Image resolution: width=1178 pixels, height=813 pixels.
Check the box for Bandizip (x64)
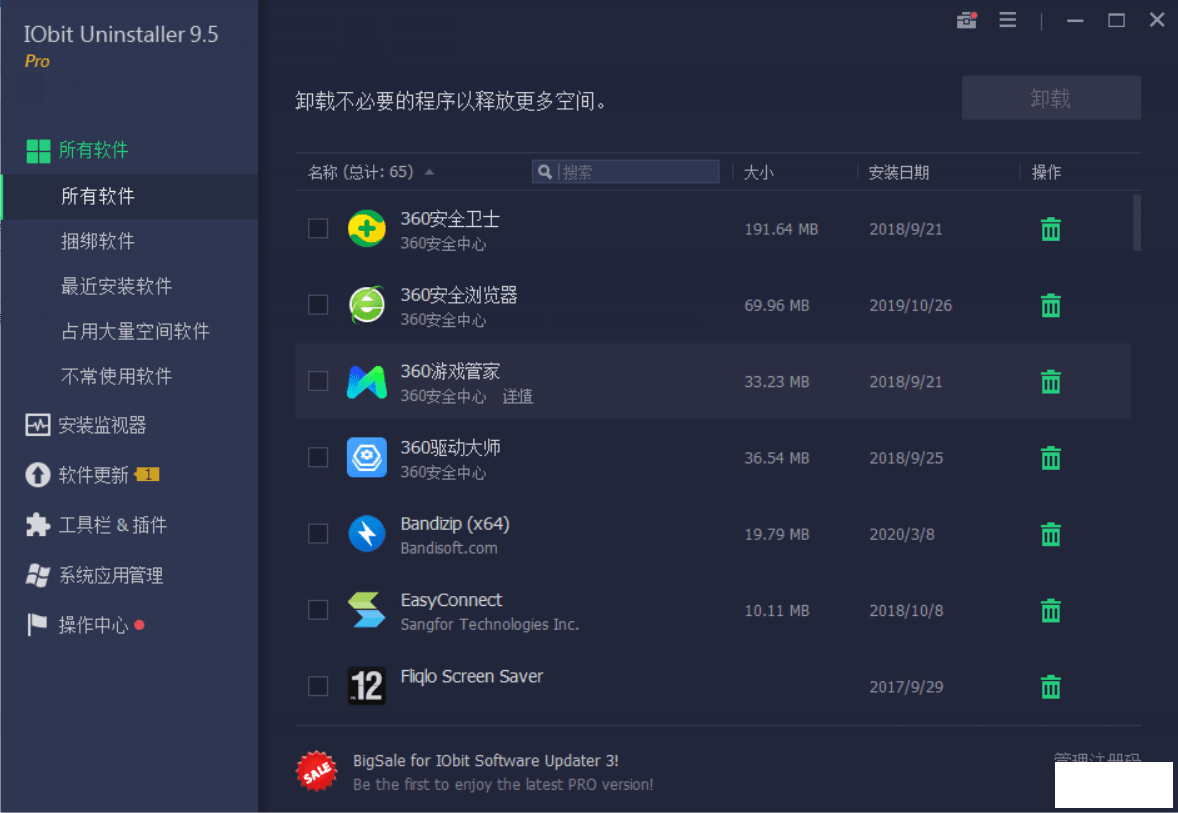[x=318, y=533]
